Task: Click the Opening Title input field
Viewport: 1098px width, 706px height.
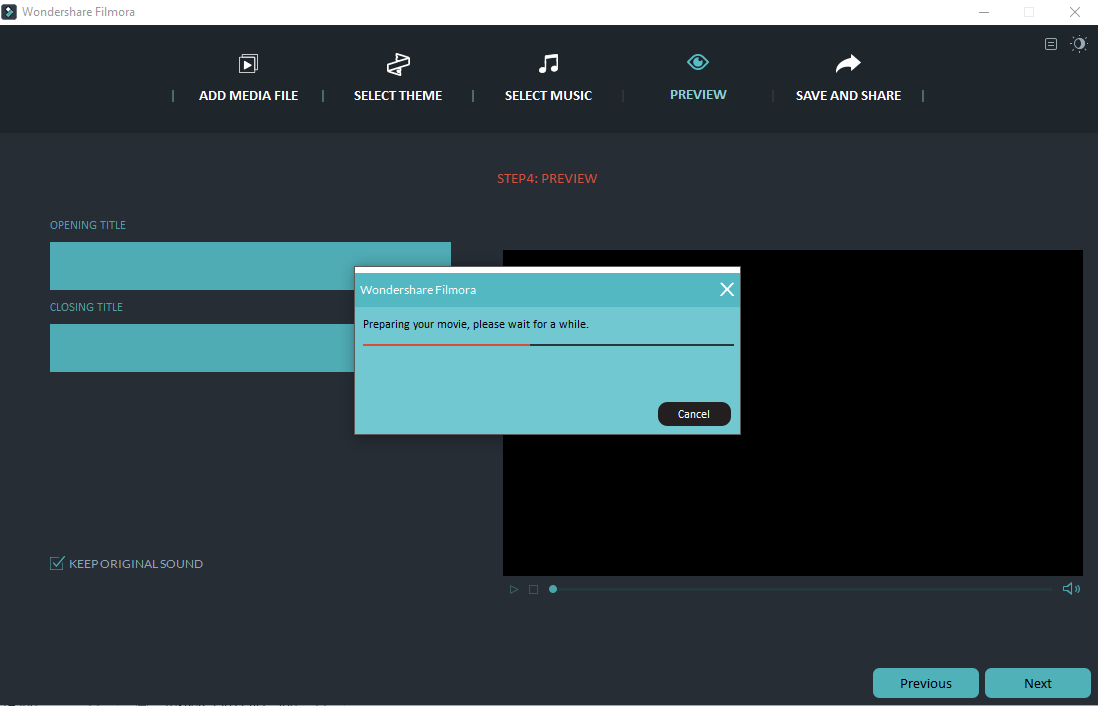Action: coord(250,266)
